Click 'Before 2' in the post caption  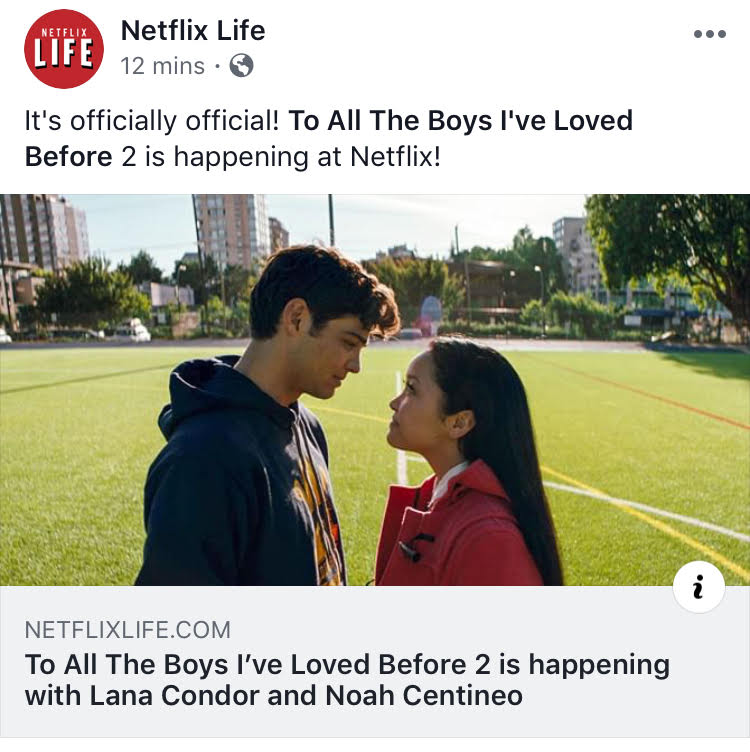click(x=81, y=157)
